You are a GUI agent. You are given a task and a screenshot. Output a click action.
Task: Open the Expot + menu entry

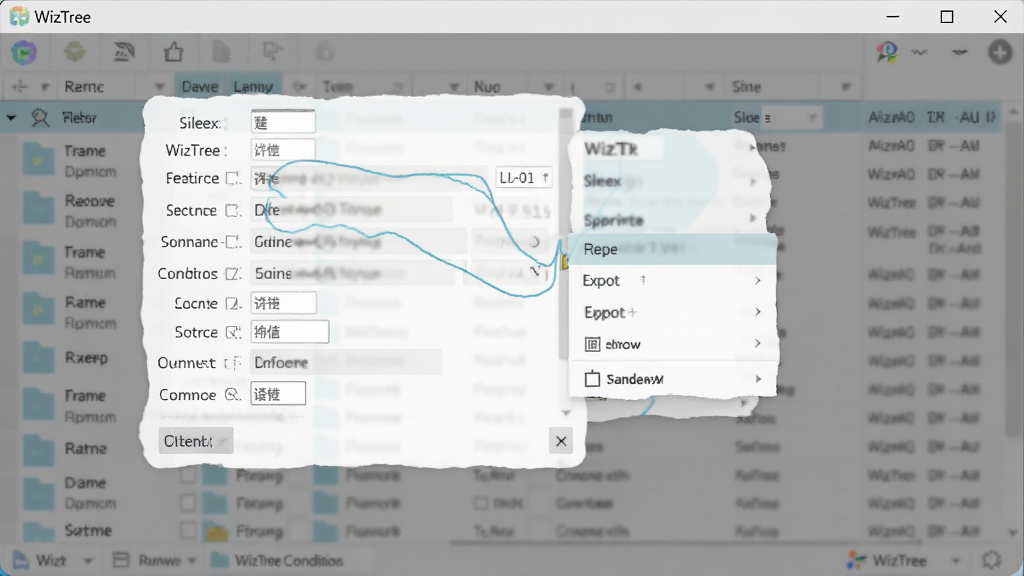tap(673, 312)
